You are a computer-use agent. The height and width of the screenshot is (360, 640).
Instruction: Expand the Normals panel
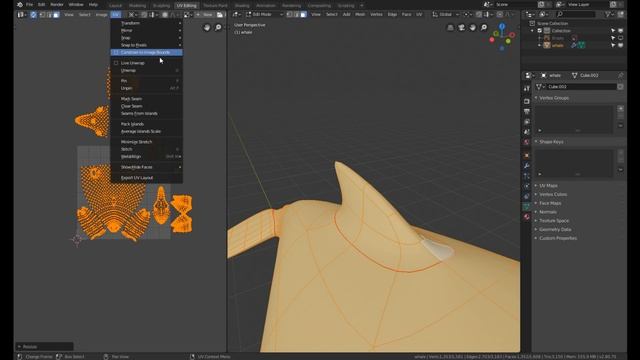tap(547, 212)
